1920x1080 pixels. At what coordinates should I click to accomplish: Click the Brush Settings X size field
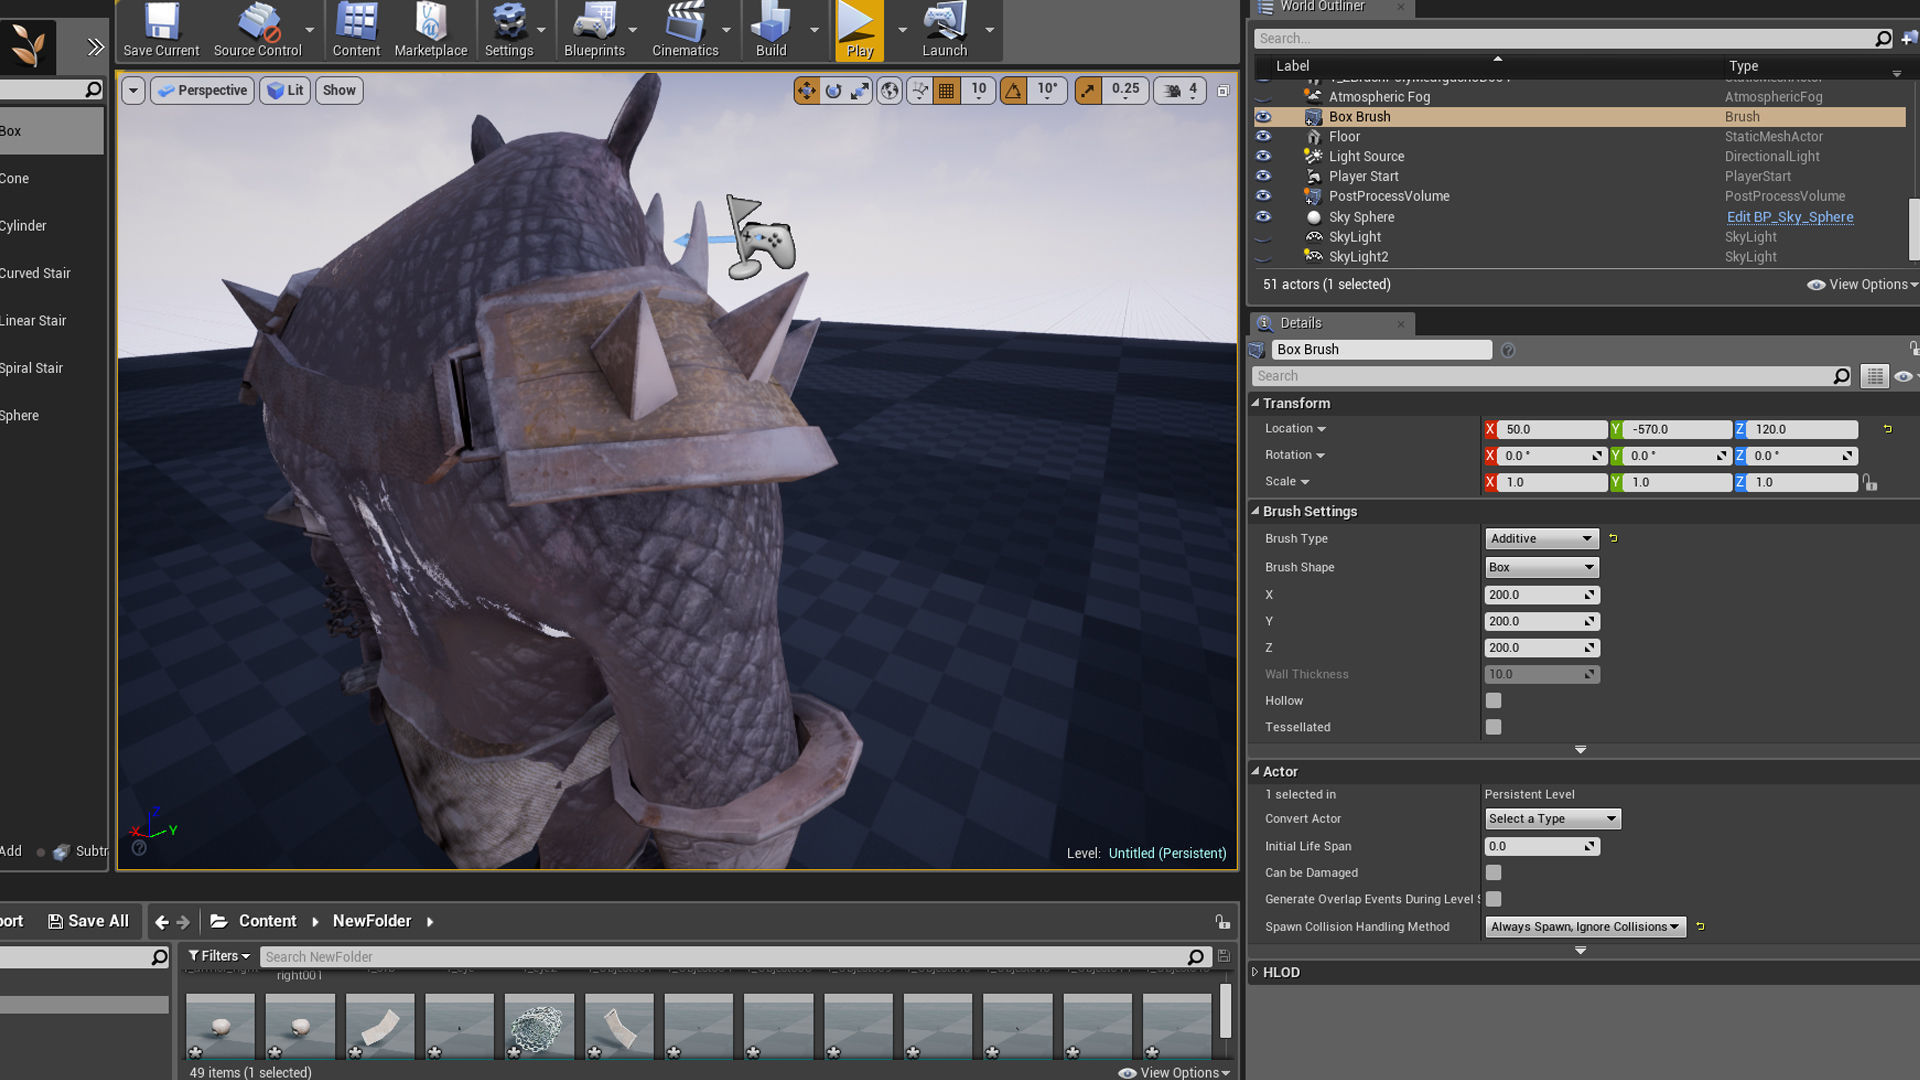[1541, 595]
